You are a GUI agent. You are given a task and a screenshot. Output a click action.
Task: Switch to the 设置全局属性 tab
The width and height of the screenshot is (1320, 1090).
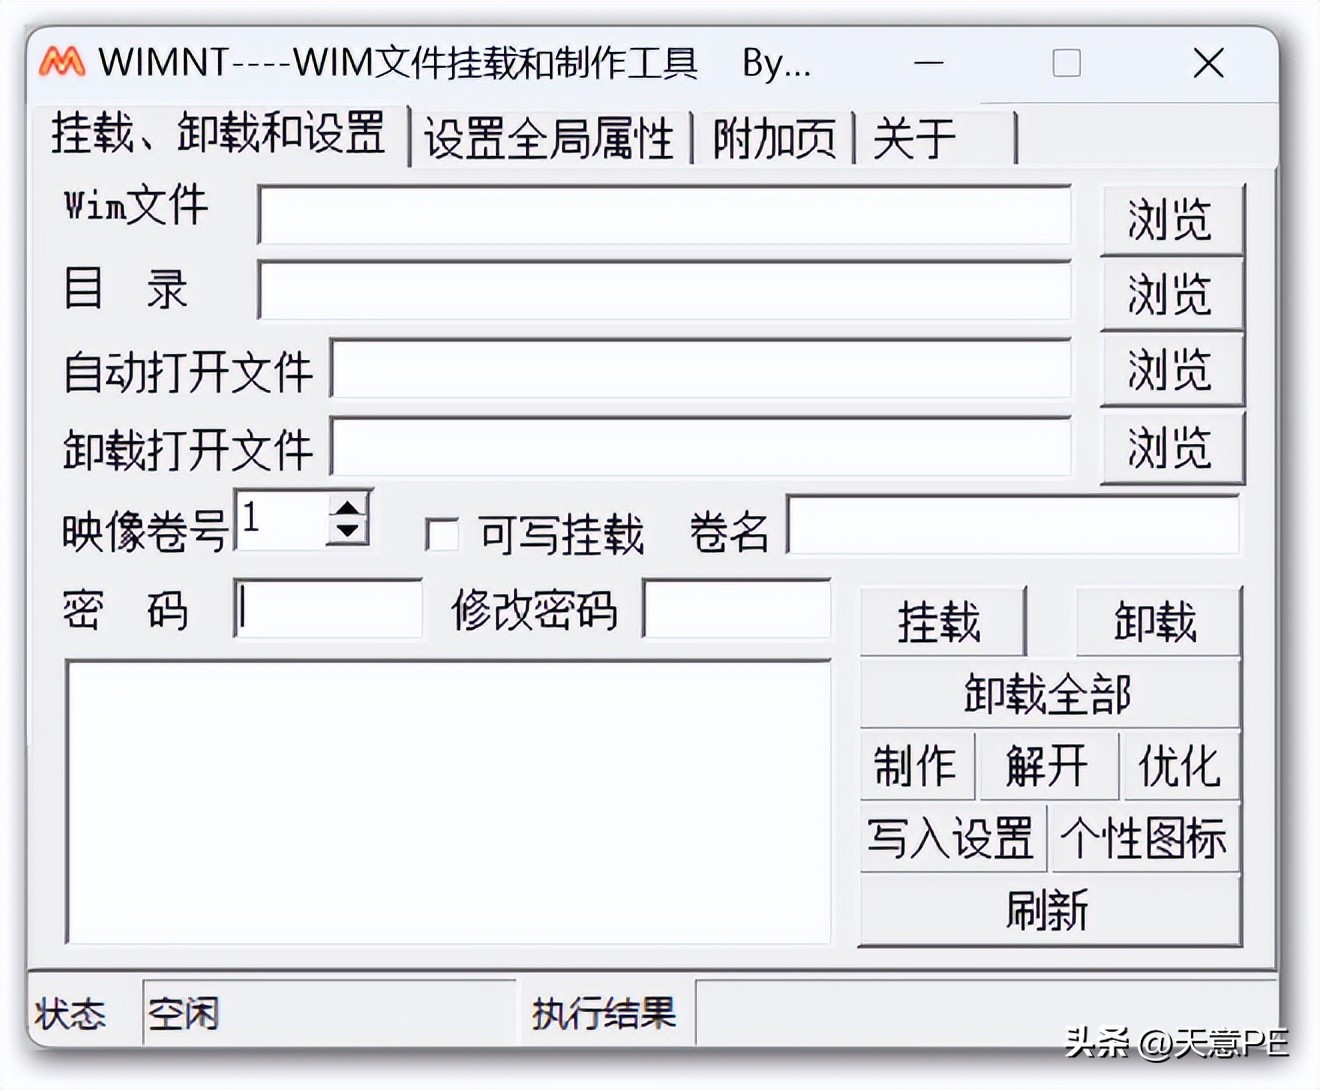(551, 139)
